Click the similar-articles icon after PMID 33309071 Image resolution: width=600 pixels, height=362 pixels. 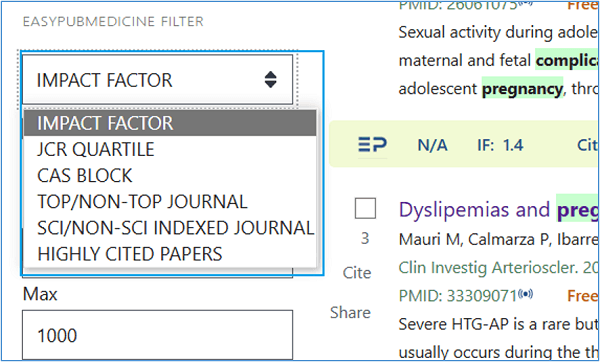526,294
